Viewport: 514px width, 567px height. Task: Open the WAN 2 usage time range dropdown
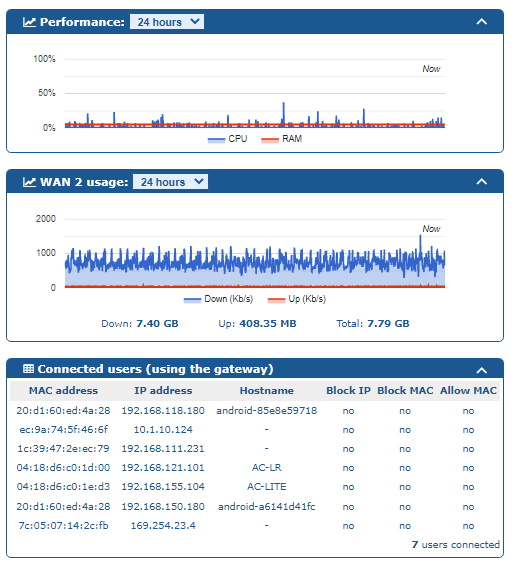pyautogui.click(x=170, y=182)
